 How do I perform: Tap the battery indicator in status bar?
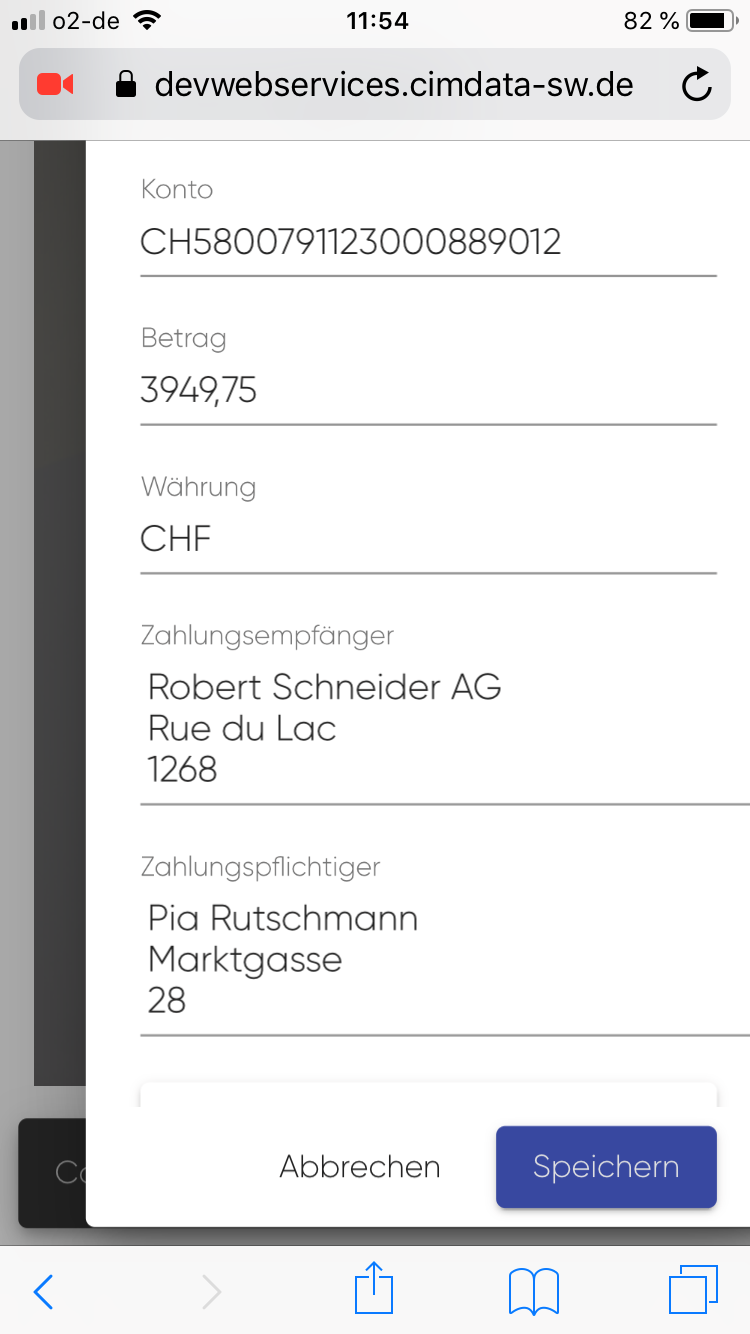click(713, 20)
